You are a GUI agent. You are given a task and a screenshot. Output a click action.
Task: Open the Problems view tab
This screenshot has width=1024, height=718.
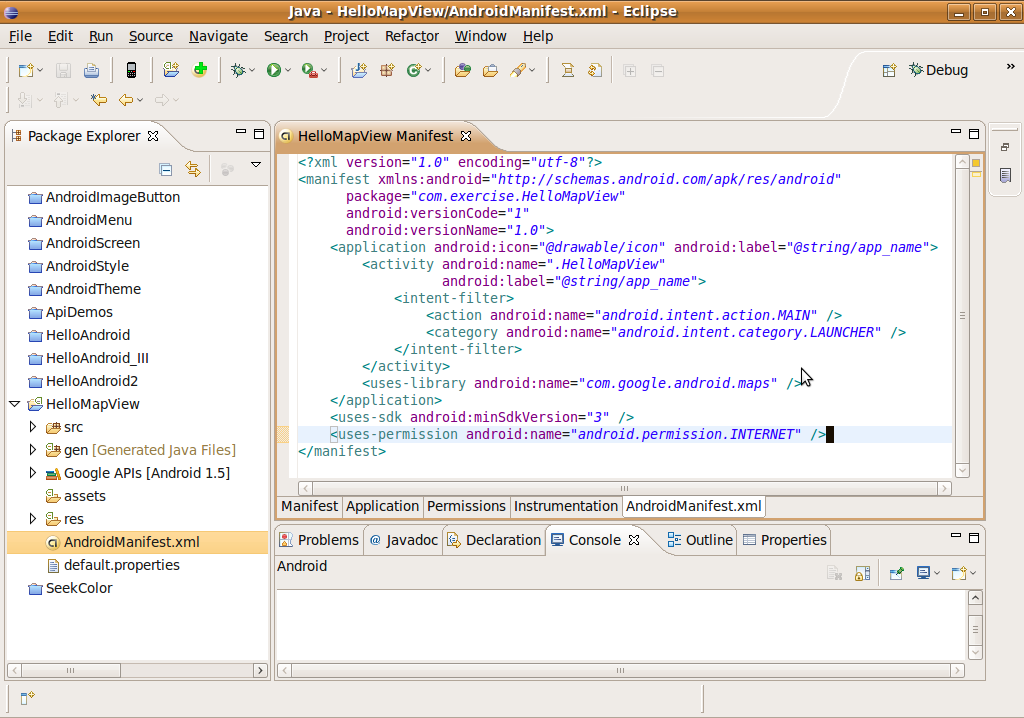click(319, 540)
